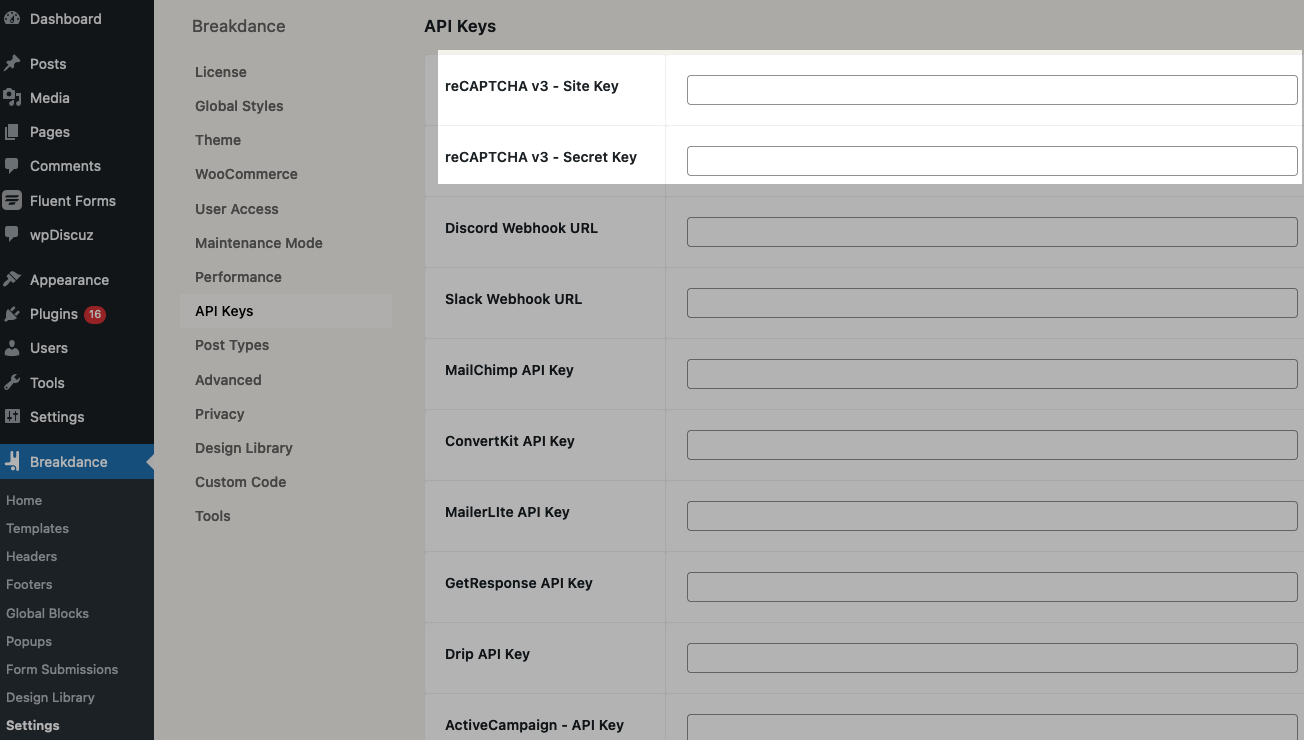Click the Users person icon
Viewport: 1304px width, 740px height.
[x=12, y=348]
